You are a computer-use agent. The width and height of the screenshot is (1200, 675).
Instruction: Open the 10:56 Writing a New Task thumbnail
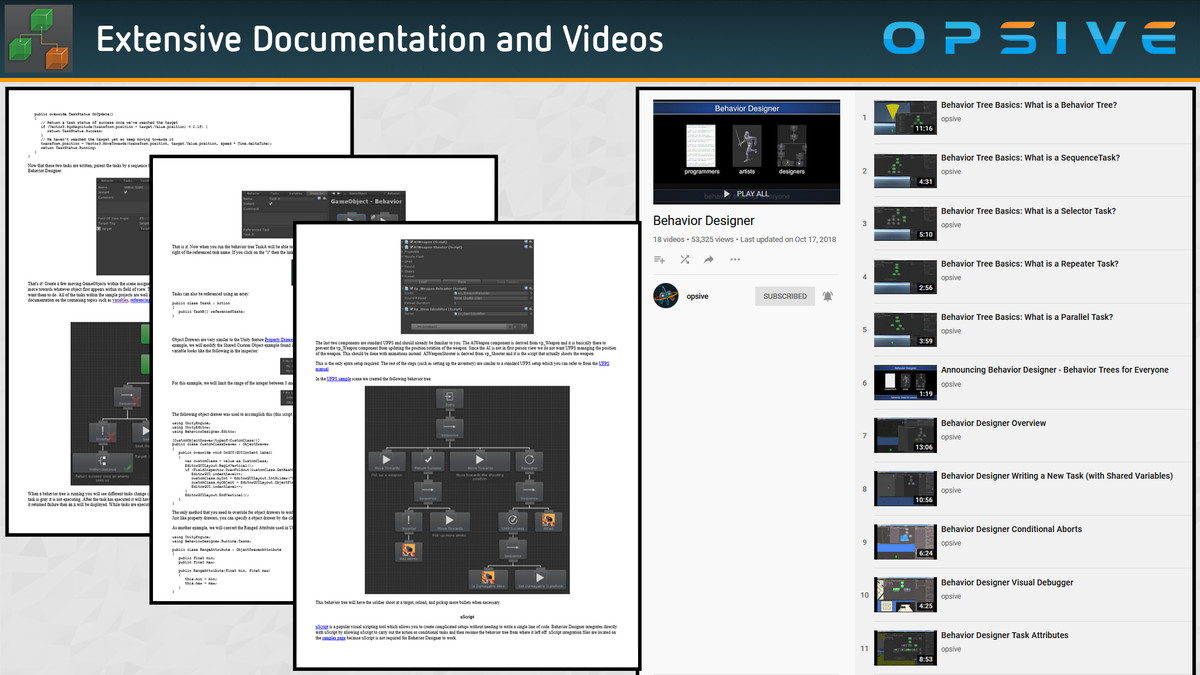click(x=905, y=489)
